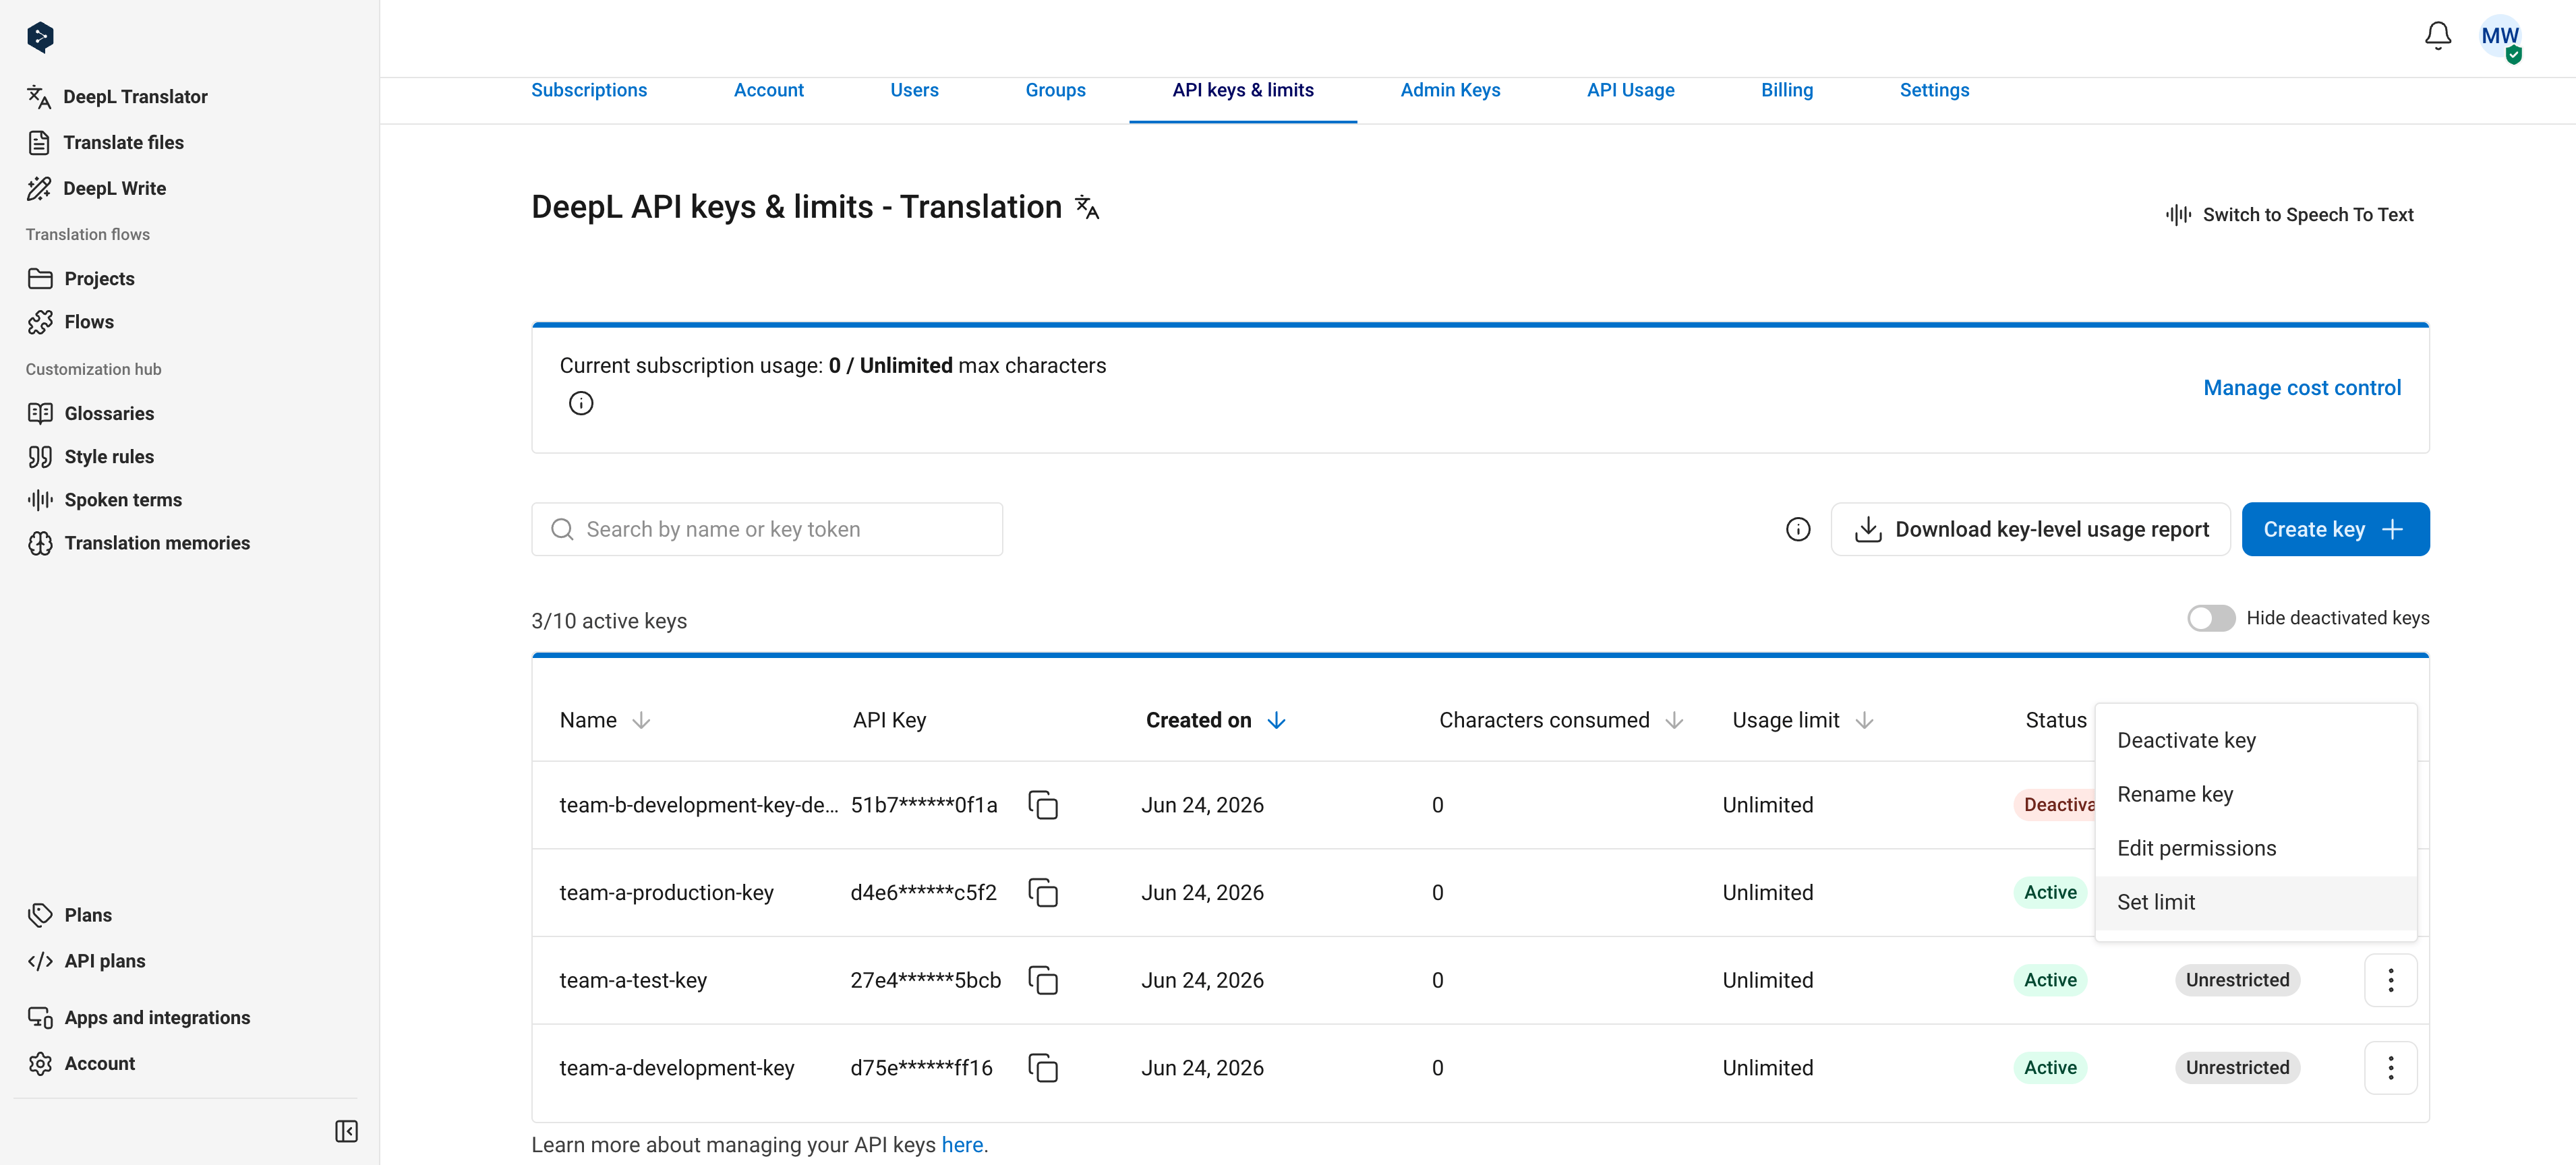Focus the key search field
This screenshot has height=1165, width=2576.
tap(767, 529)
